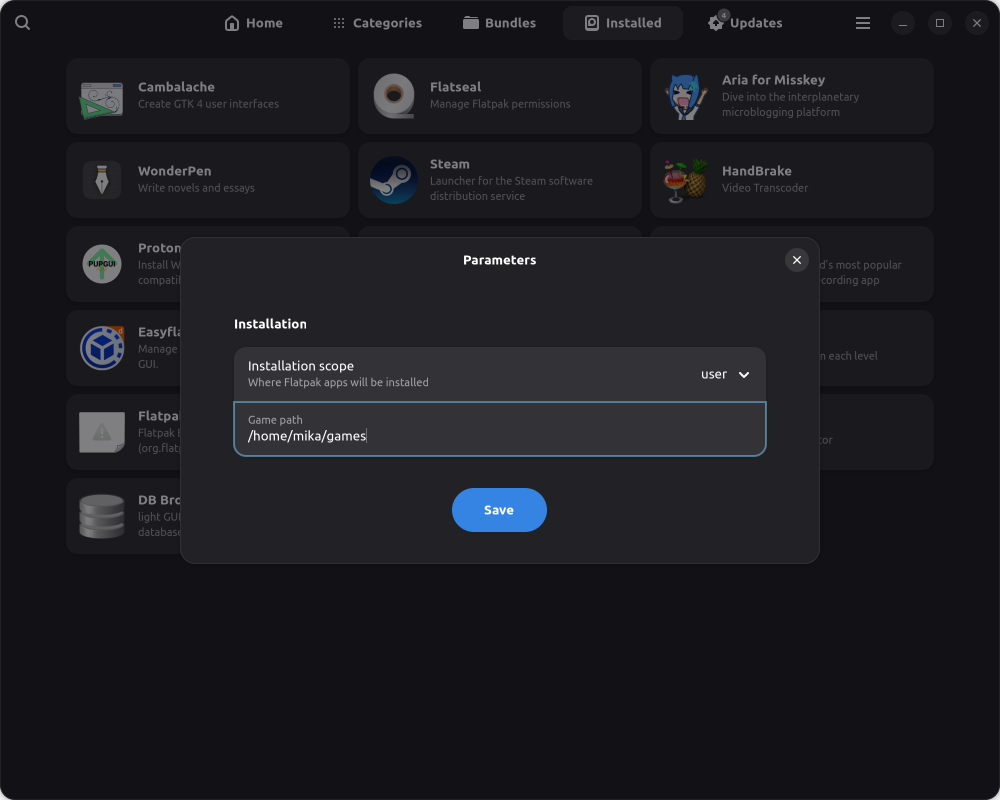This screenshot has width=1000, height=800.
Task: Click 'Create GTK 4 user interfaces' text
Action: [x=209, y=104]
